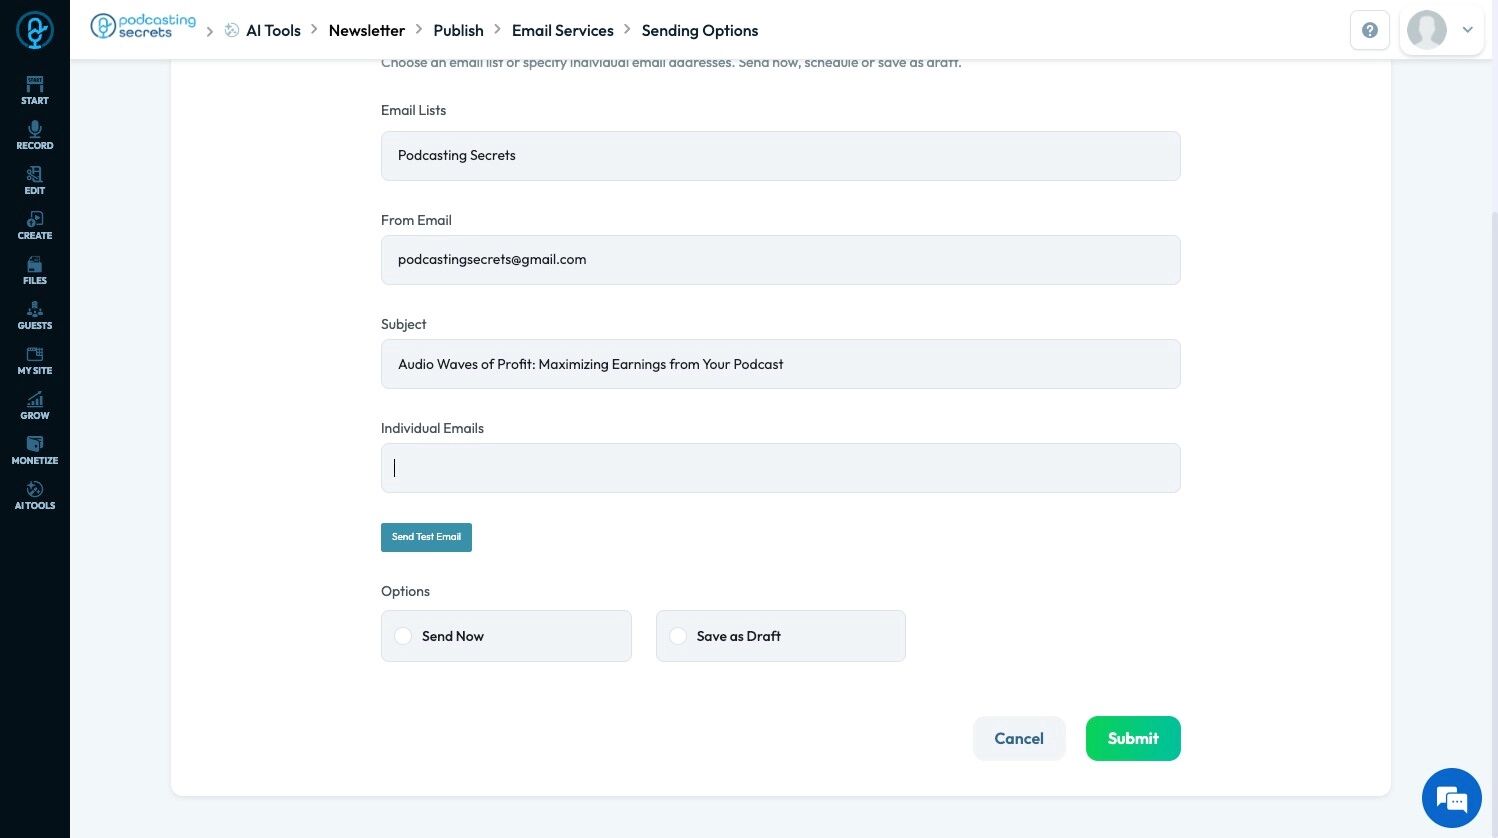Open the Files section
The height and width of the screenshot is (838, 1498).
(35, 270)
